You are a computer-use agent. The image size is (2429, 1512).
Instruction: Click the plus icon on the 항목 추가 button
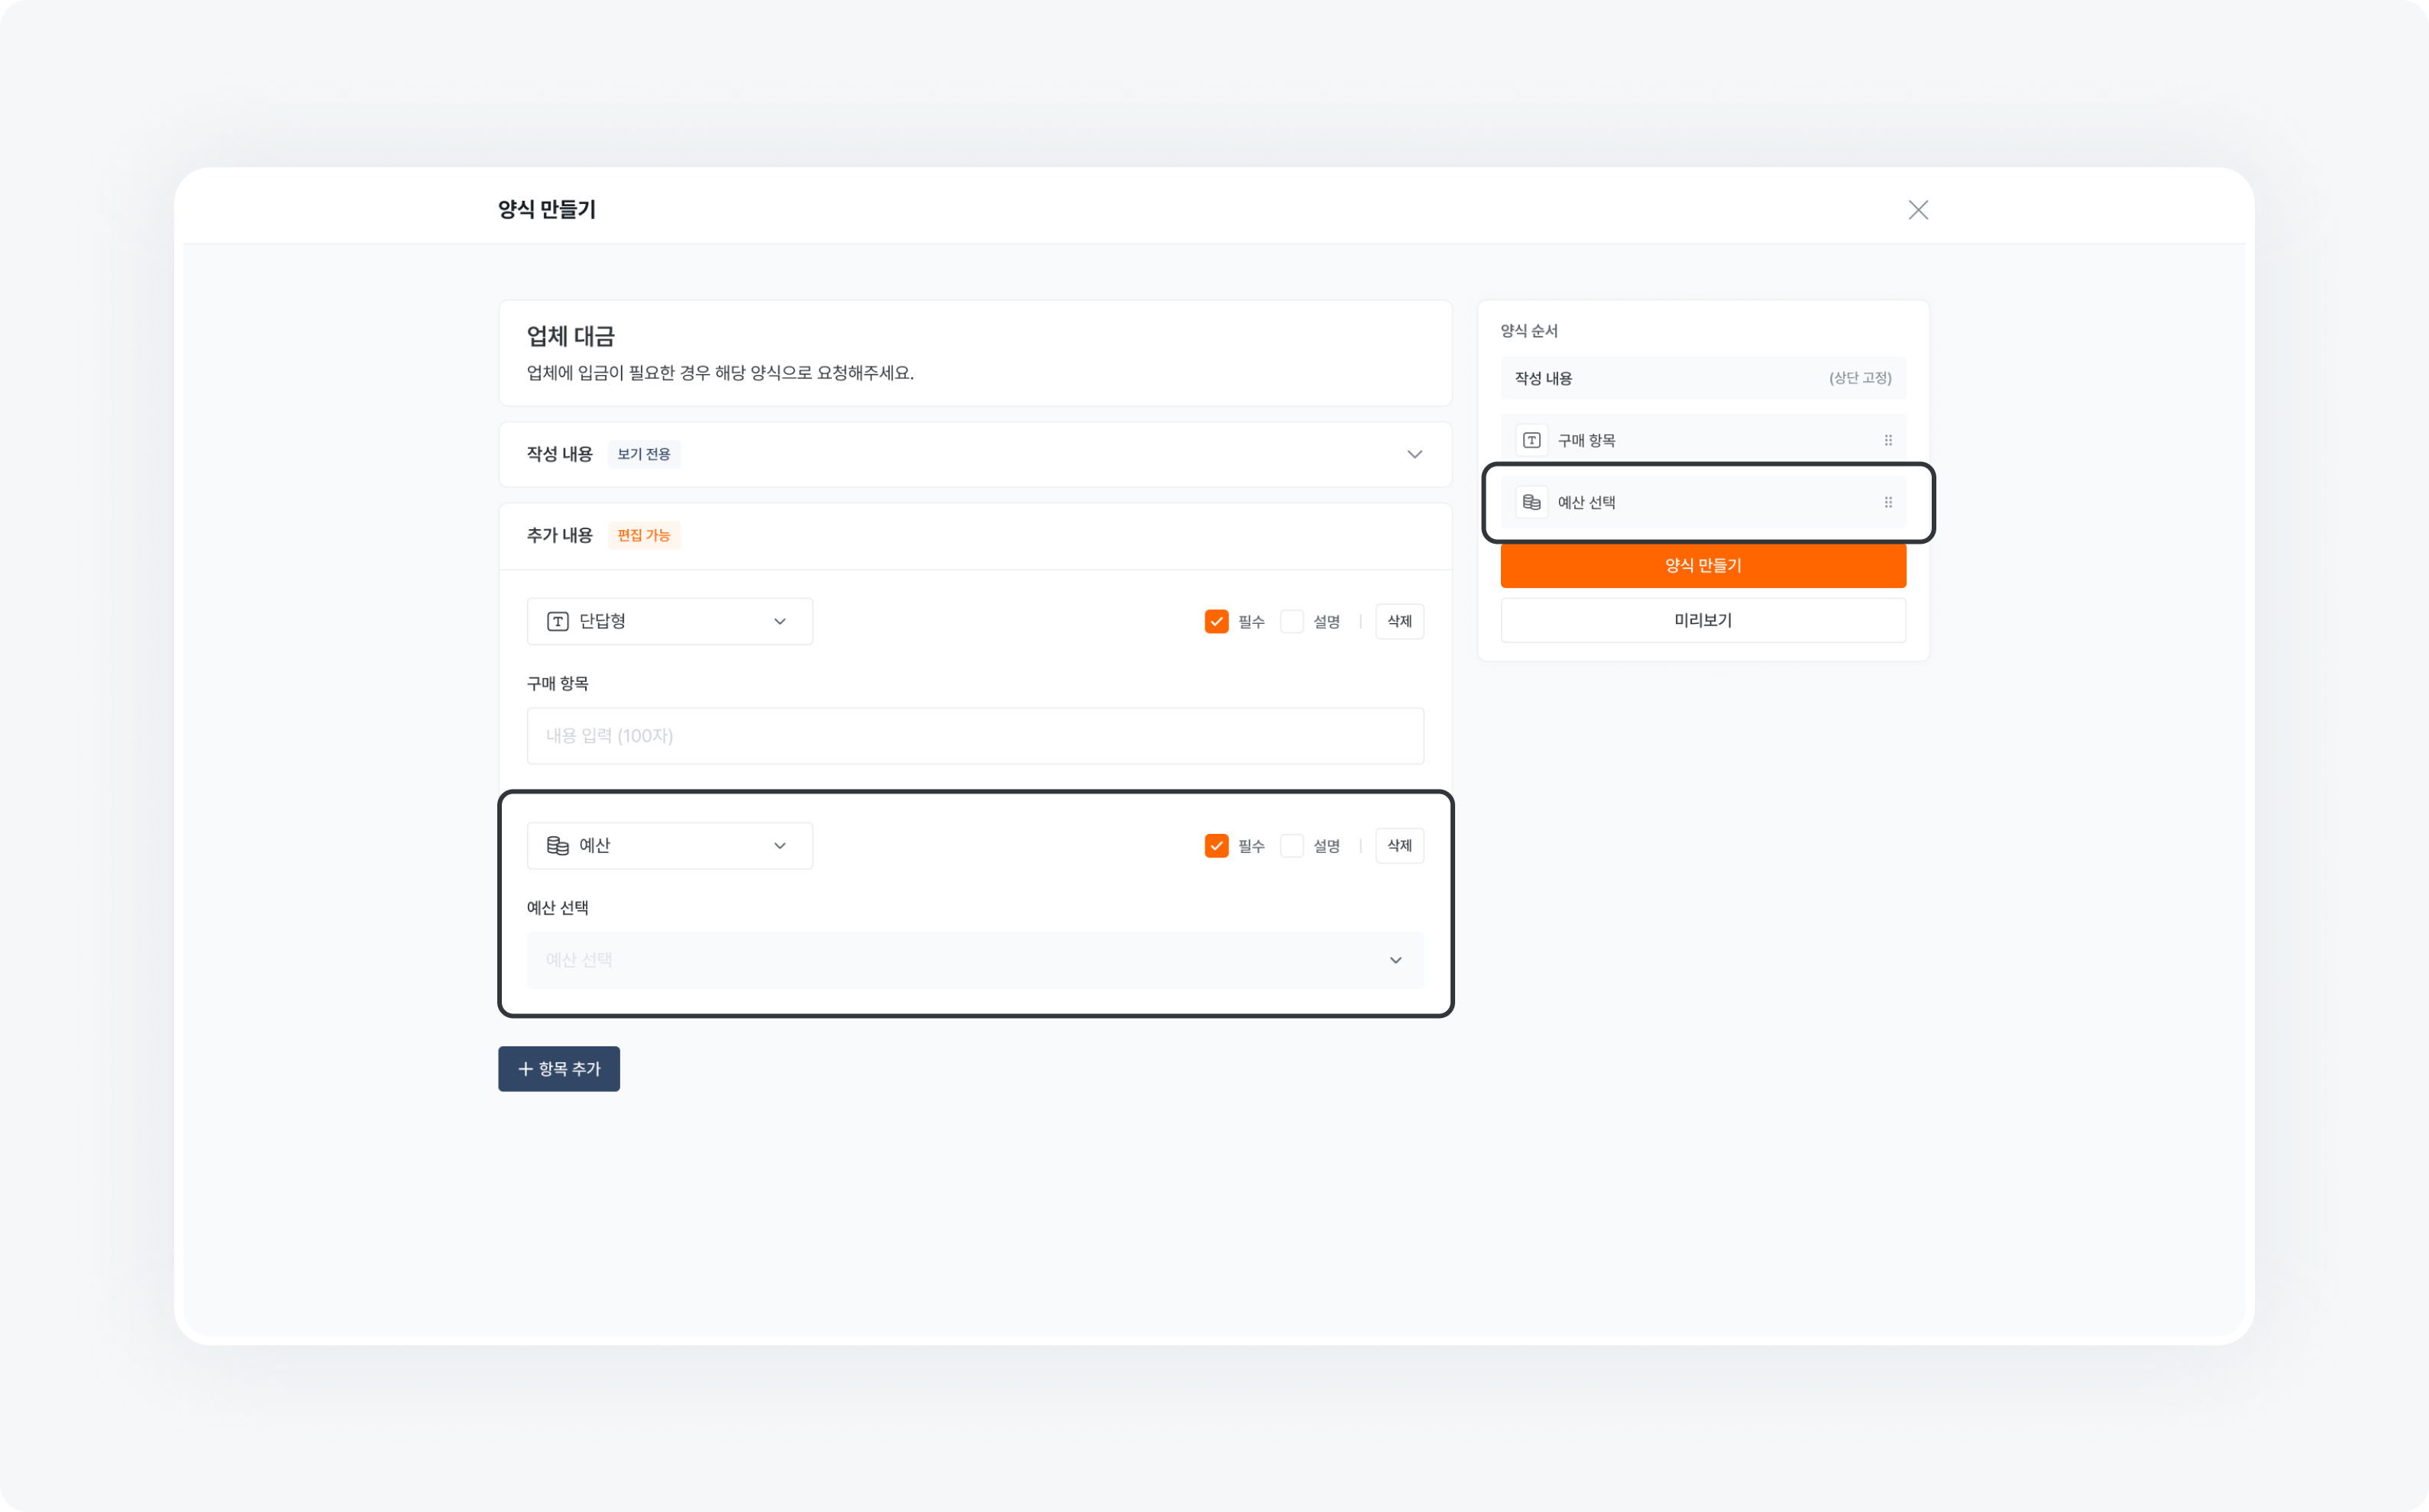(526, 1068)
